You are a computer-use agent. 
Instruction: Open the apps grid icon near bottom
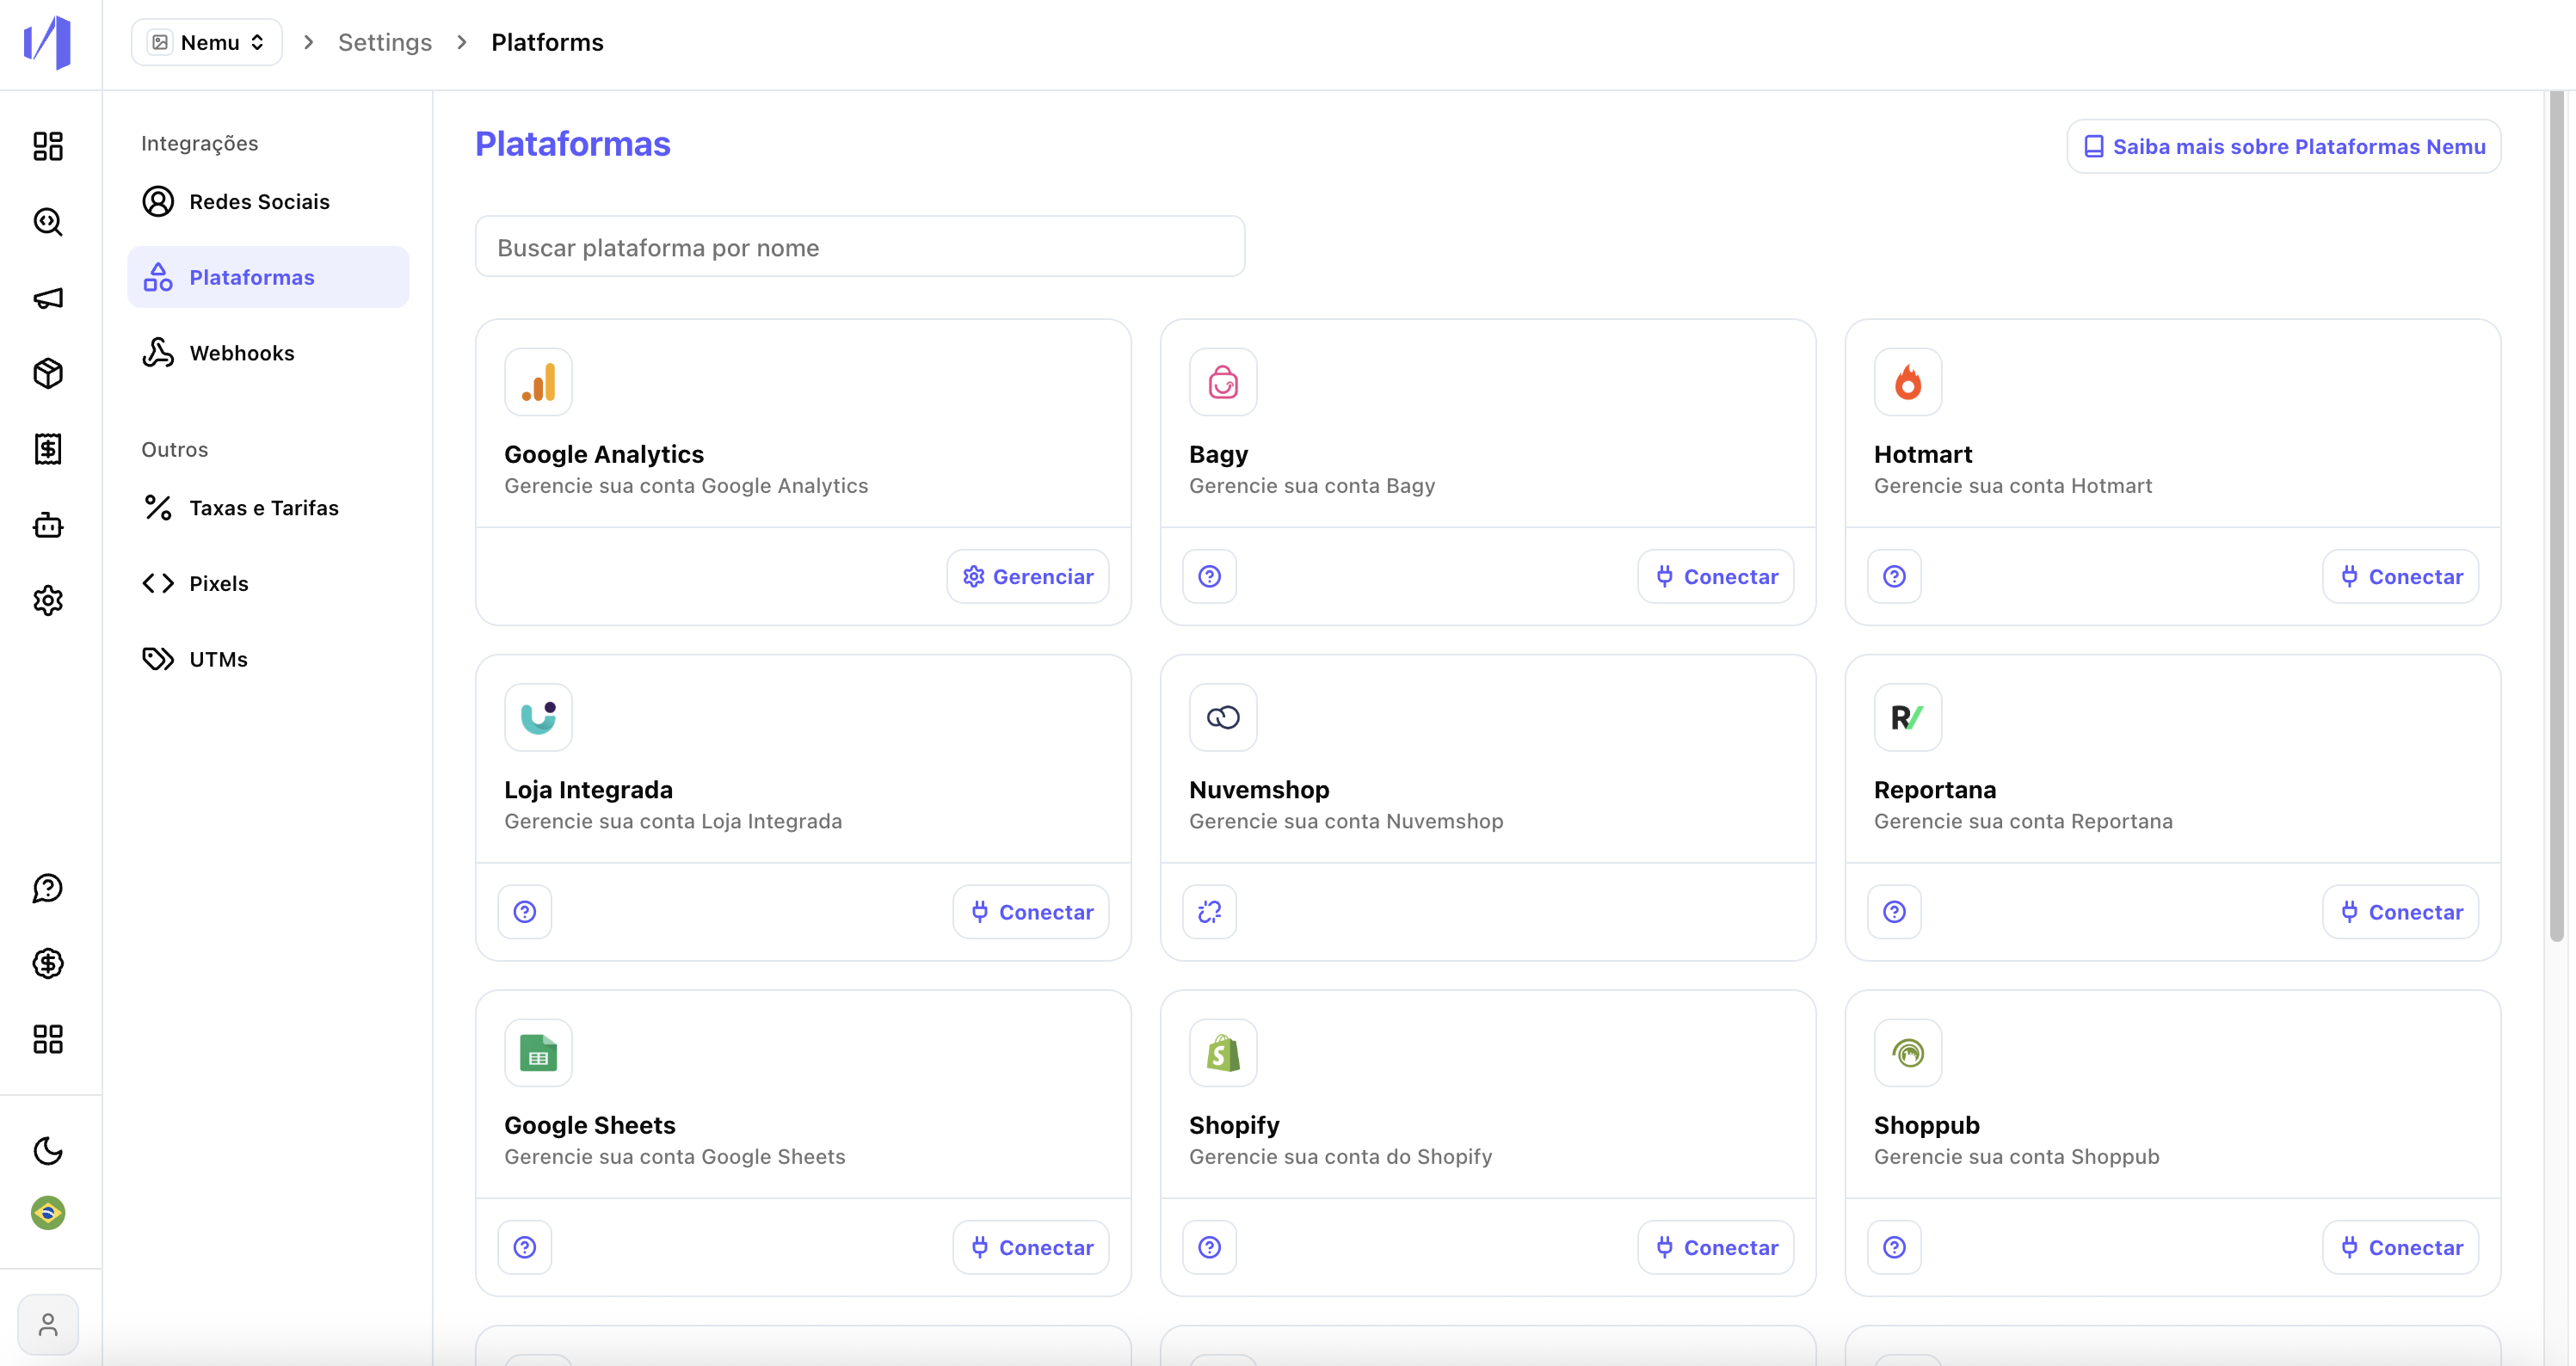pos(48,1039)
